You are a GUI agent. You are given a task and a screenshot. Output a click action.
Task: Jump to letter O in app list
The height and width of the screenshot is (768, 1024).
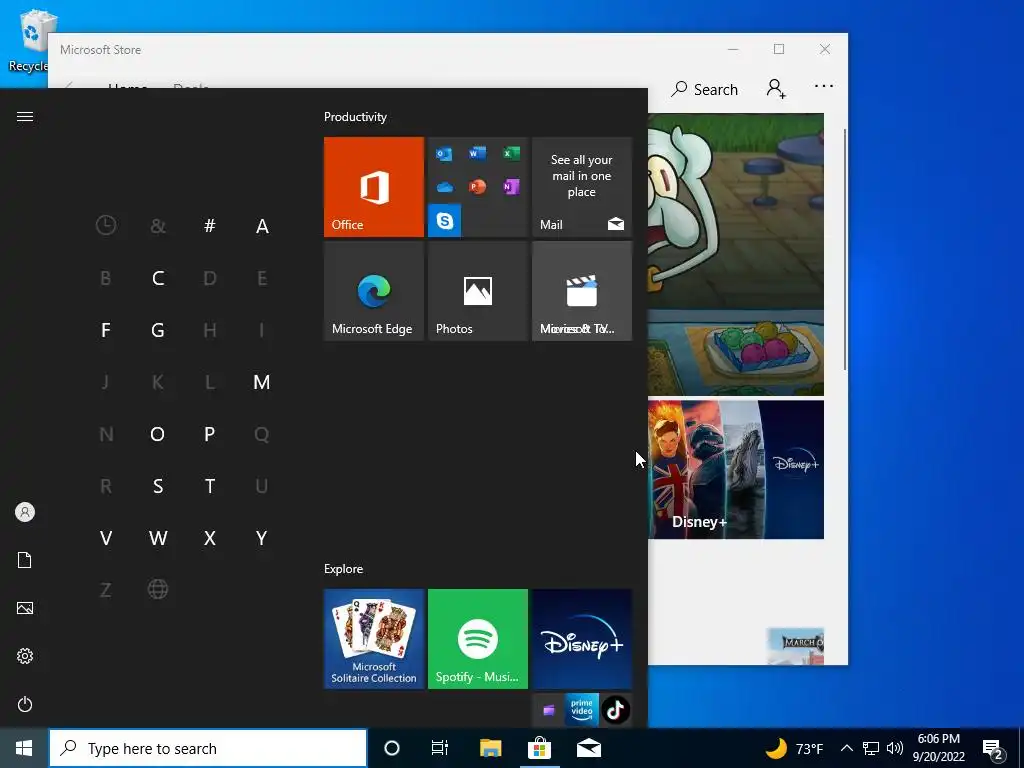(158, 434)
